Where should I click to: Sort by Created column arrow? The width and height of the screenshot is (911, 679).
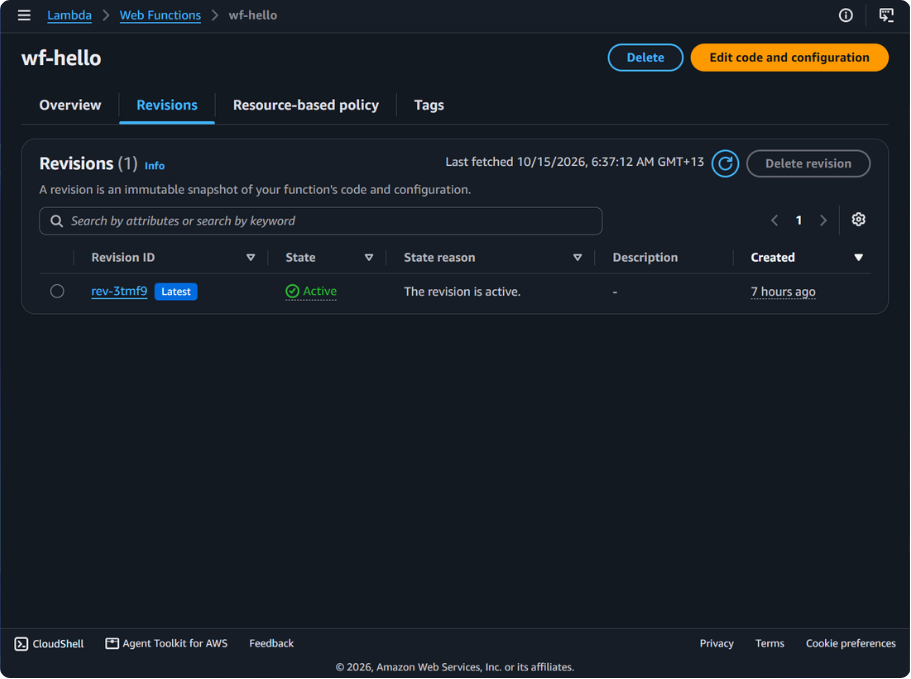click(x=858, y=257)
